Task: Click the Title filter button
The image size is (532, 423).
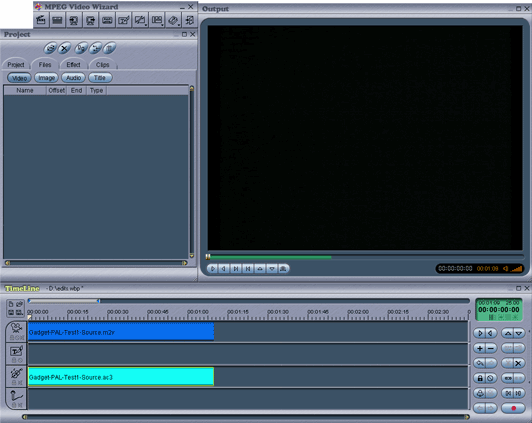Action: (100, 78)
